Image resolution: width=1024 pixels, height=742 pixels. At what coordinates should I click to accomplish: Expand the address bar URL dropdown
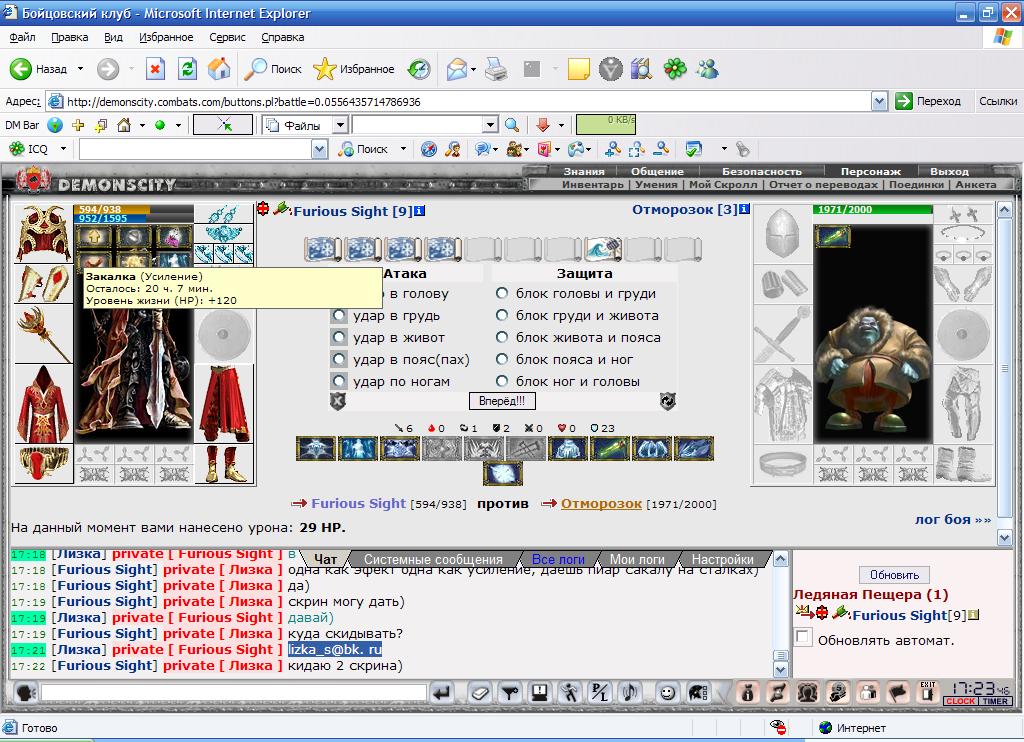pos(879,101)
